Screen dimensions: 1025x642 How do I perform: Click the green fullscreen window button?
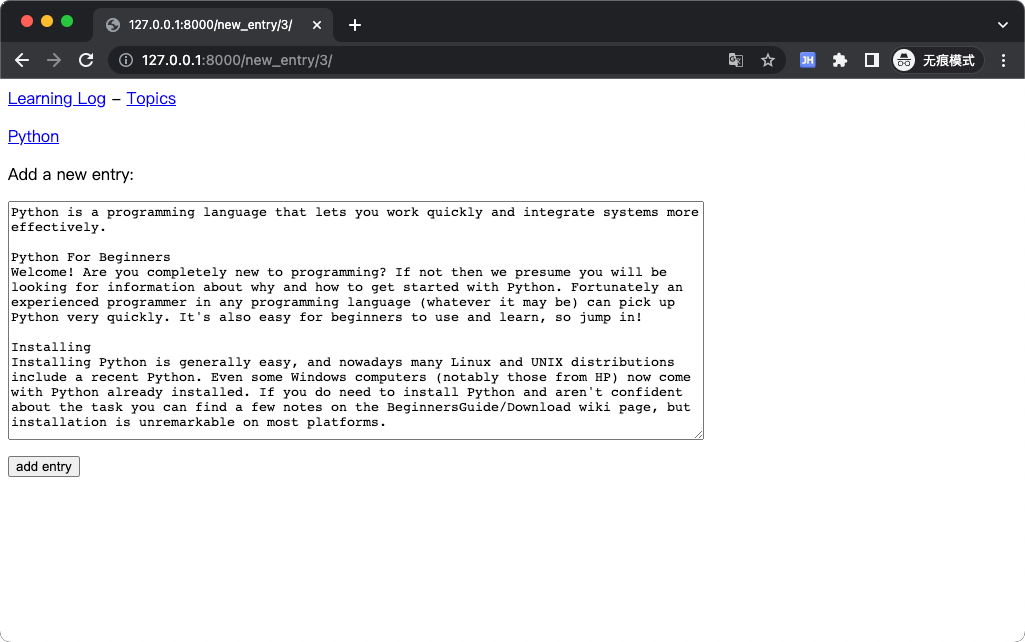tap(67, 21)
